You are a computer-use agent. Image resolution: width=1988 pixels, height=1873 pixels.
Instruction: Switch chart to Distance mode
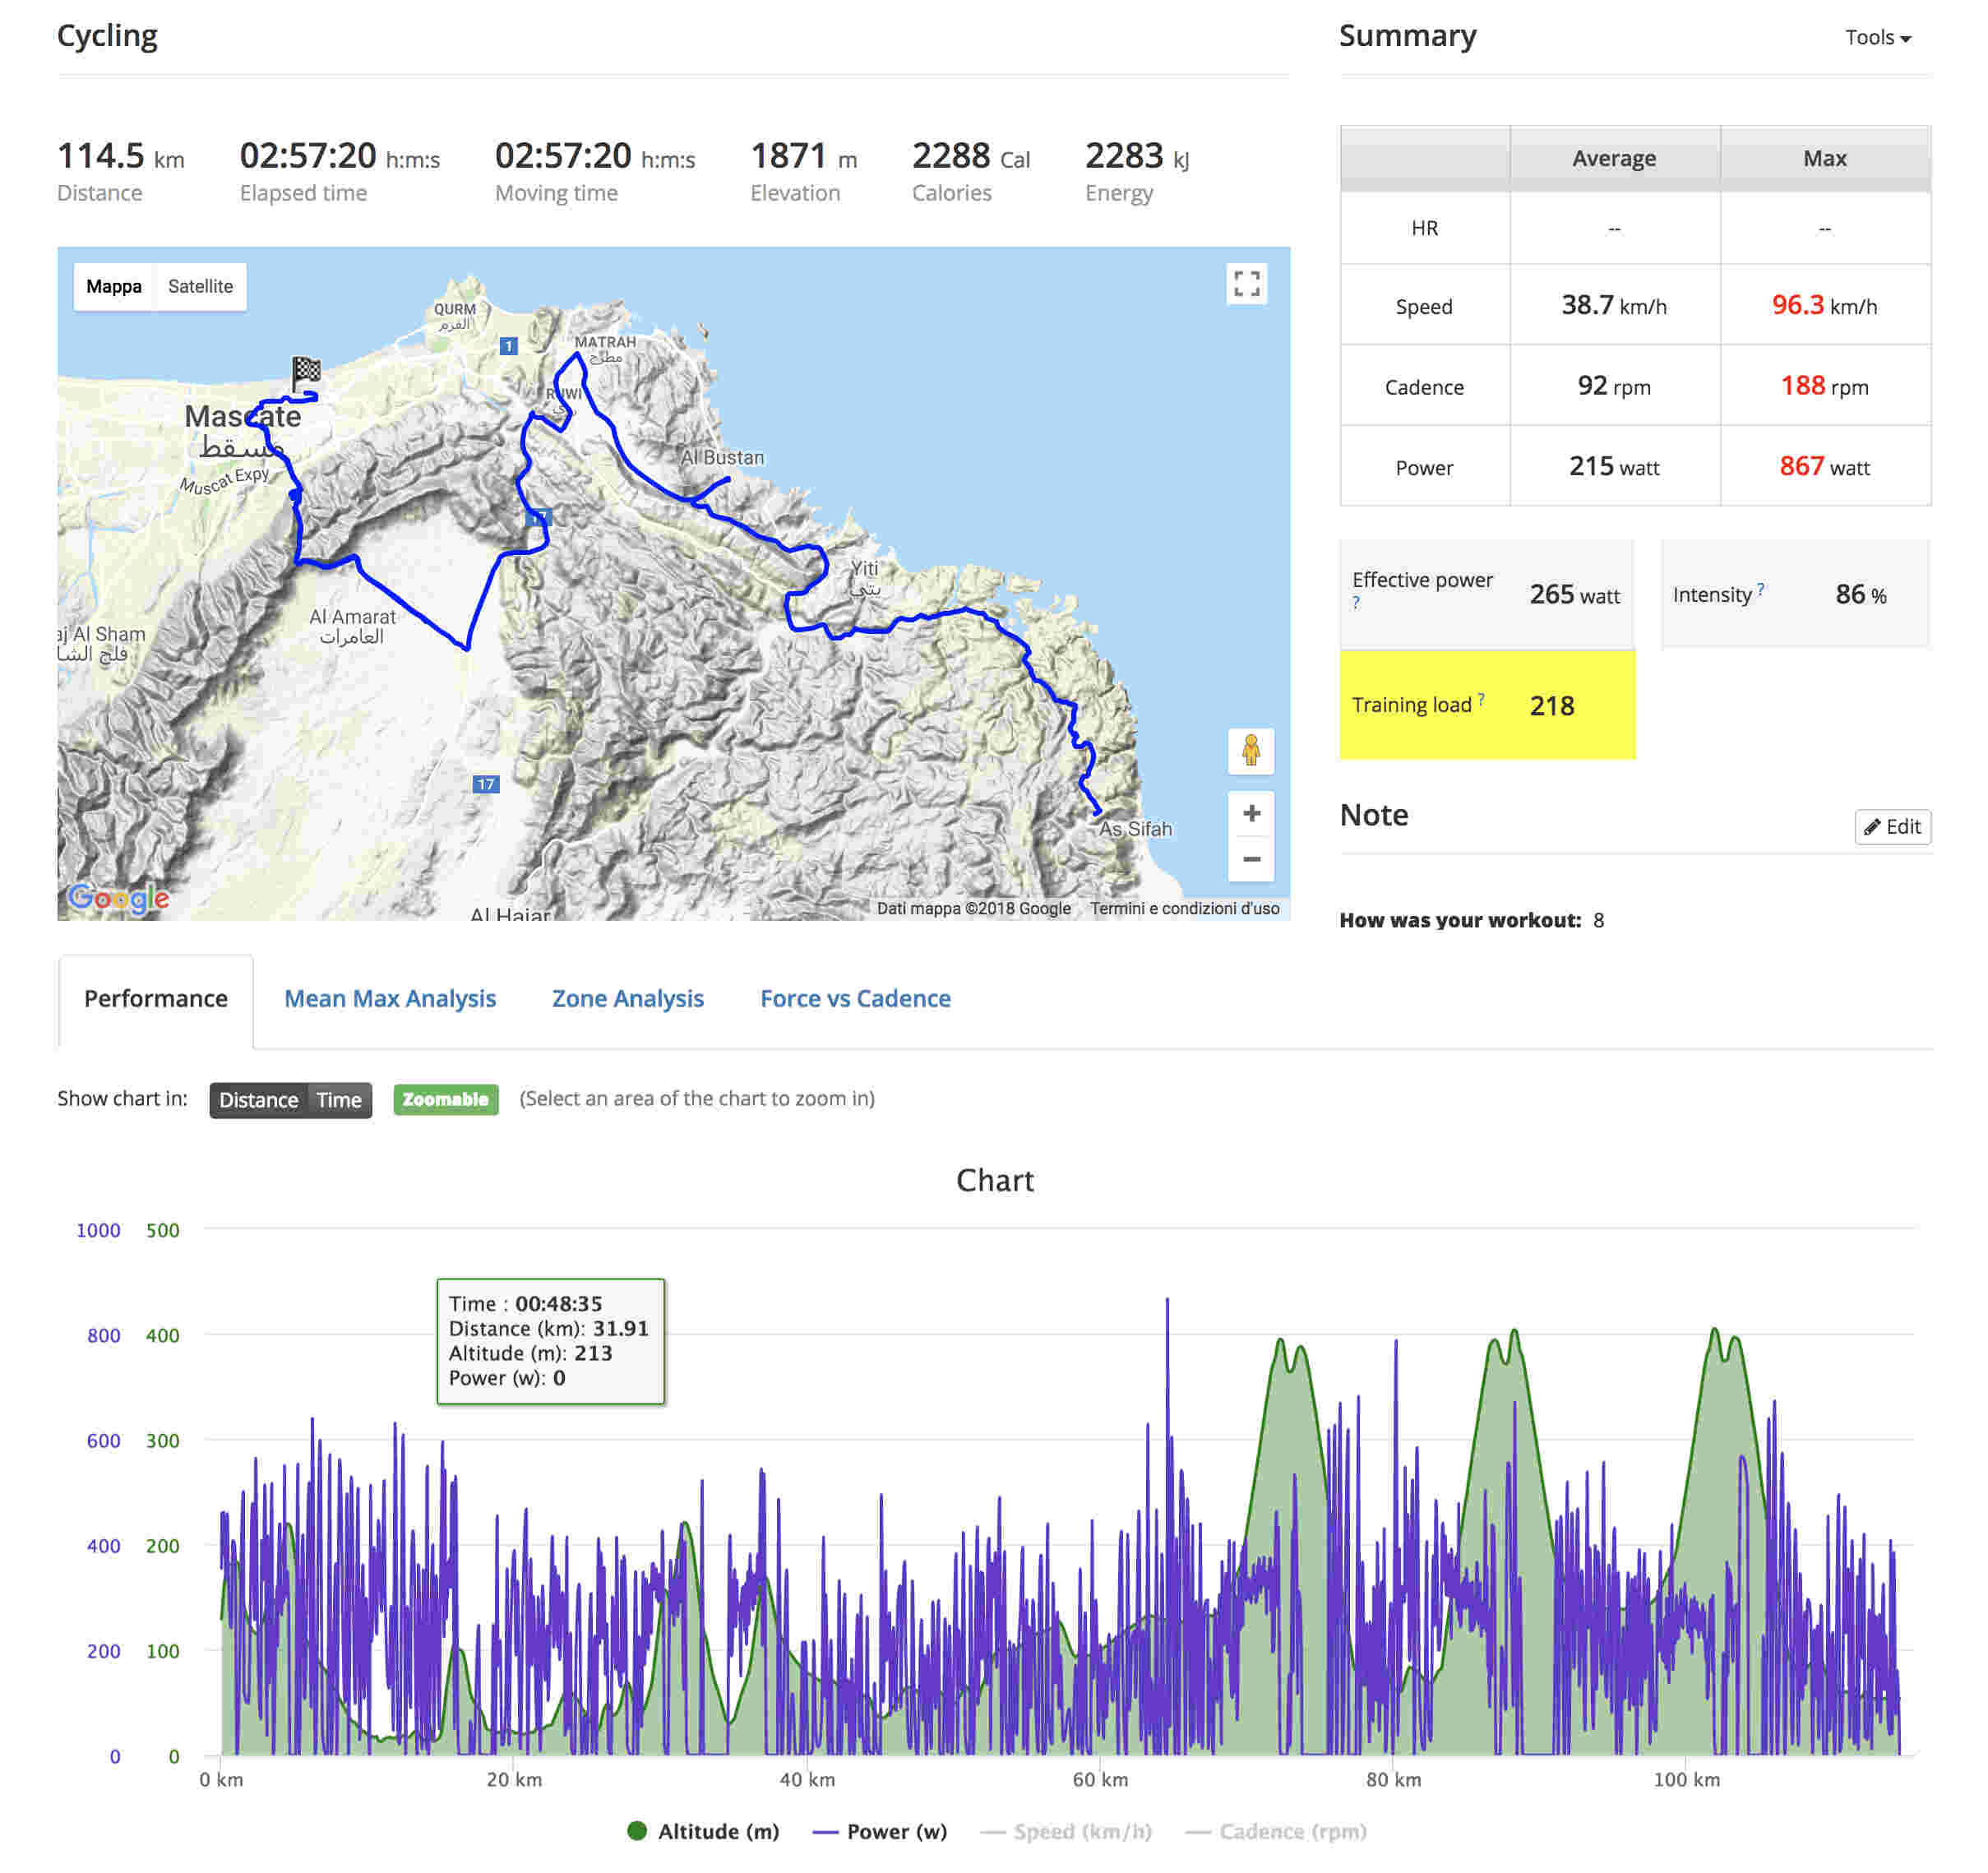click(258, 1100)
